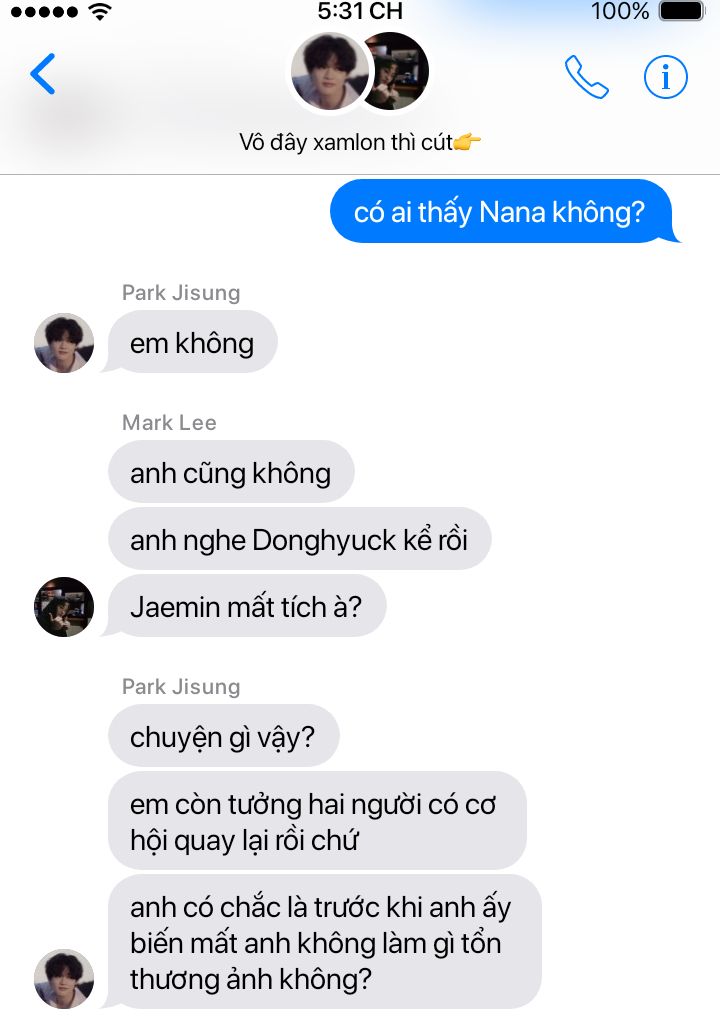Tap the Wi-Fi icon in status bar
The image size is (720, 1026).
[99, 11]
